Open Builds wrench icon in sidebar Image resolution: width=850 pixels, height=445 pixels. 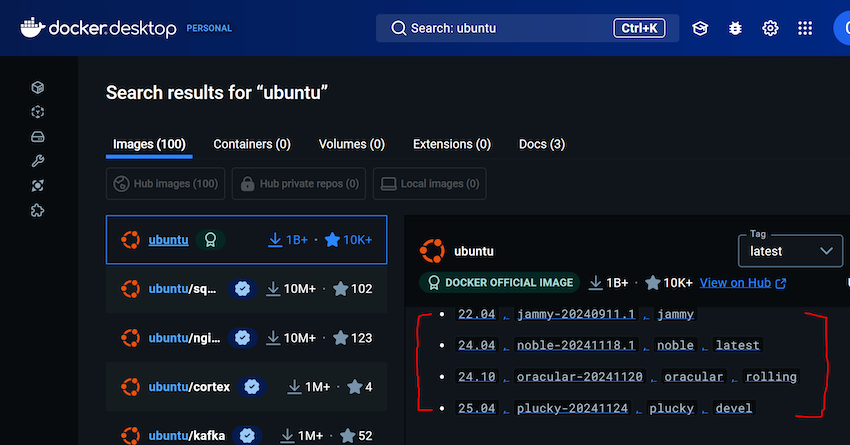[37, 161]
